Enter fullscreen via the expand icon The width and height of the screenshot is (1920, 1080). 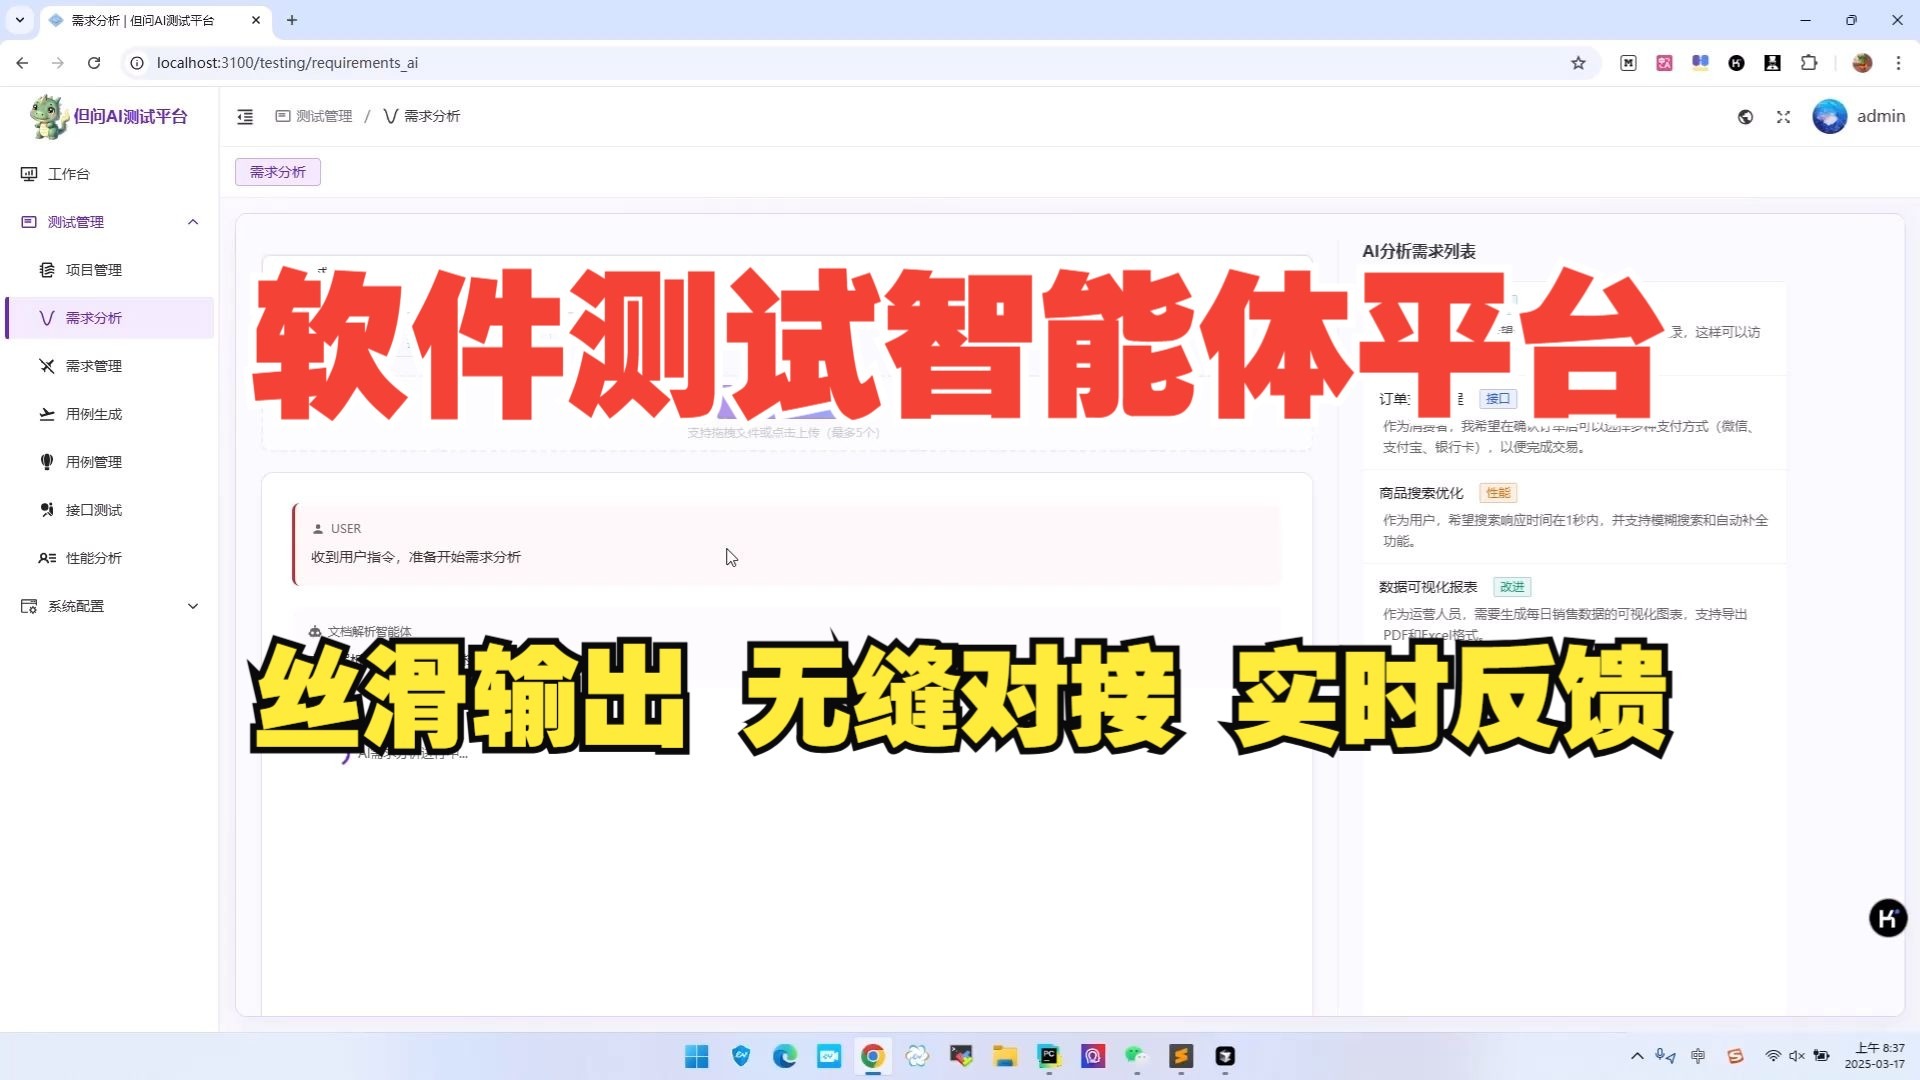pos(1783,116)
